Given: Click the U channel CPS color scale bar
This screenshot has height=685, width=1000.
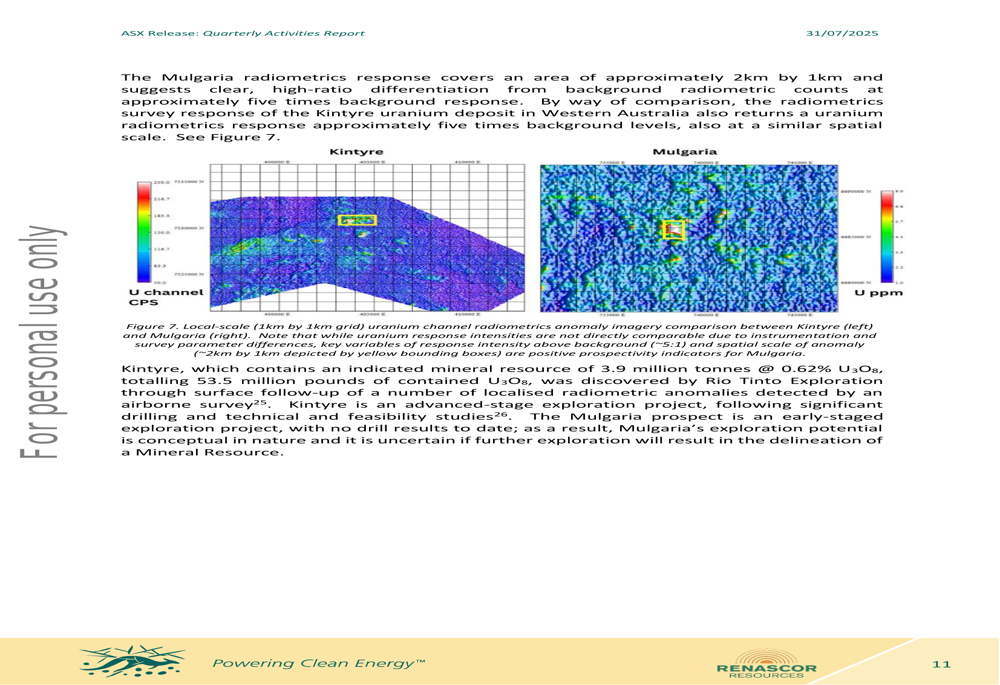Looking at the screenshot, I should click(143, 232).
